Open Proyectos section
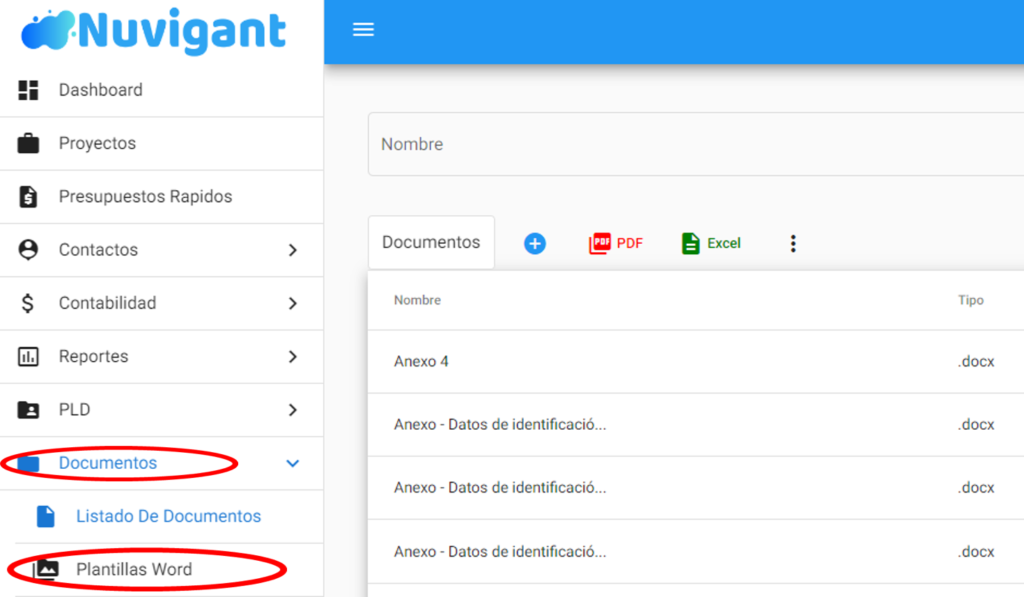This screenshot has width=1024, height=597. 97,143
